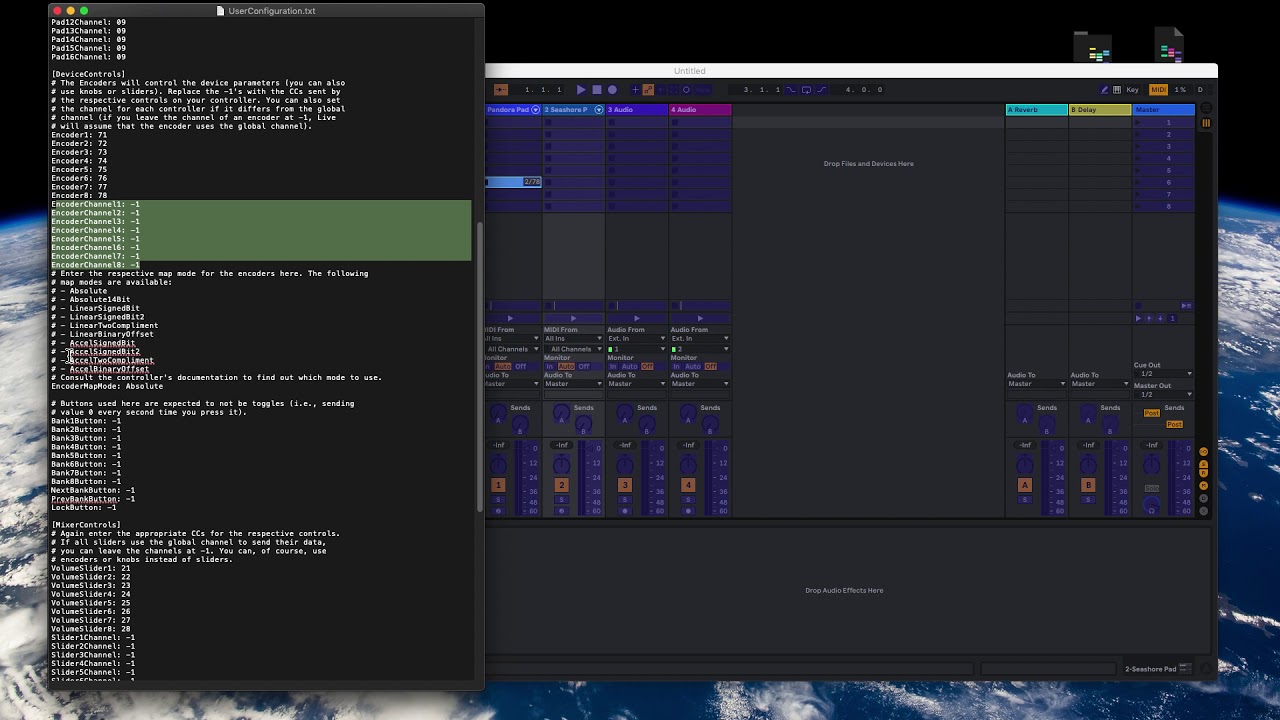Toggle track 3 activator button

pyautogui.click(x=625, y=485)
